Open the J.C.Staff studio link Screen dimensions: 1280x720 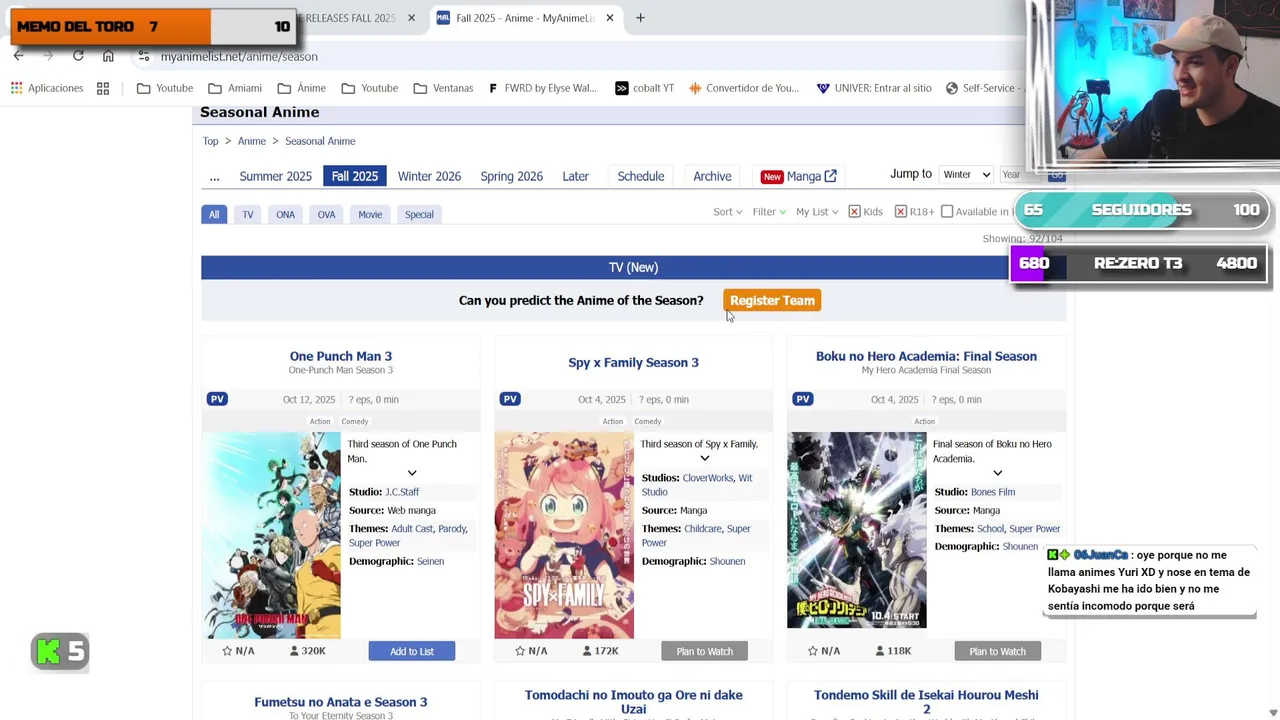point(402,492)
